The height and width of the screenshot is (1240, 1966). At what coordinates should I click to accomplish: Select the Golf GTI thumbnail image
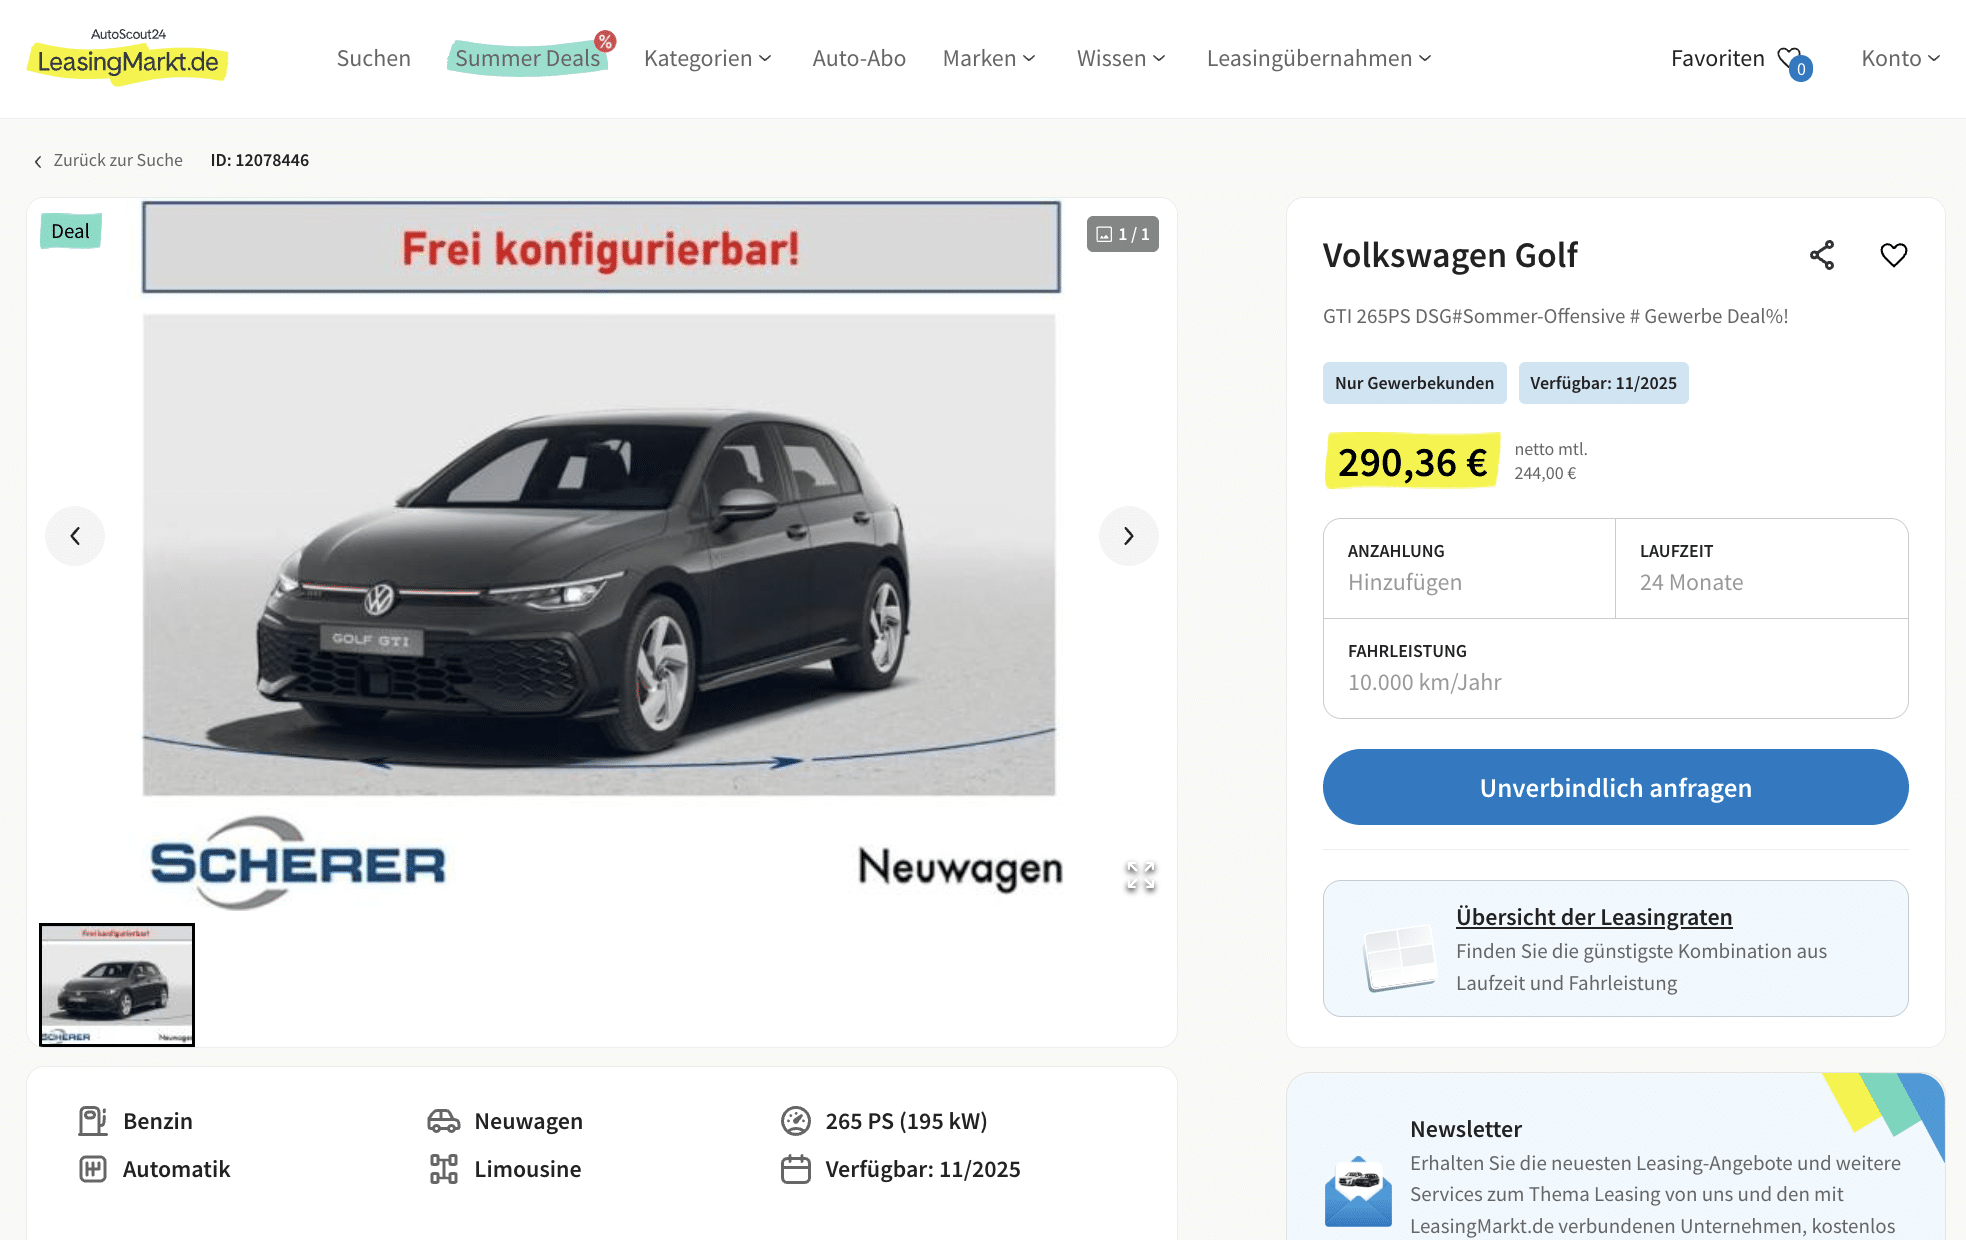117,984
